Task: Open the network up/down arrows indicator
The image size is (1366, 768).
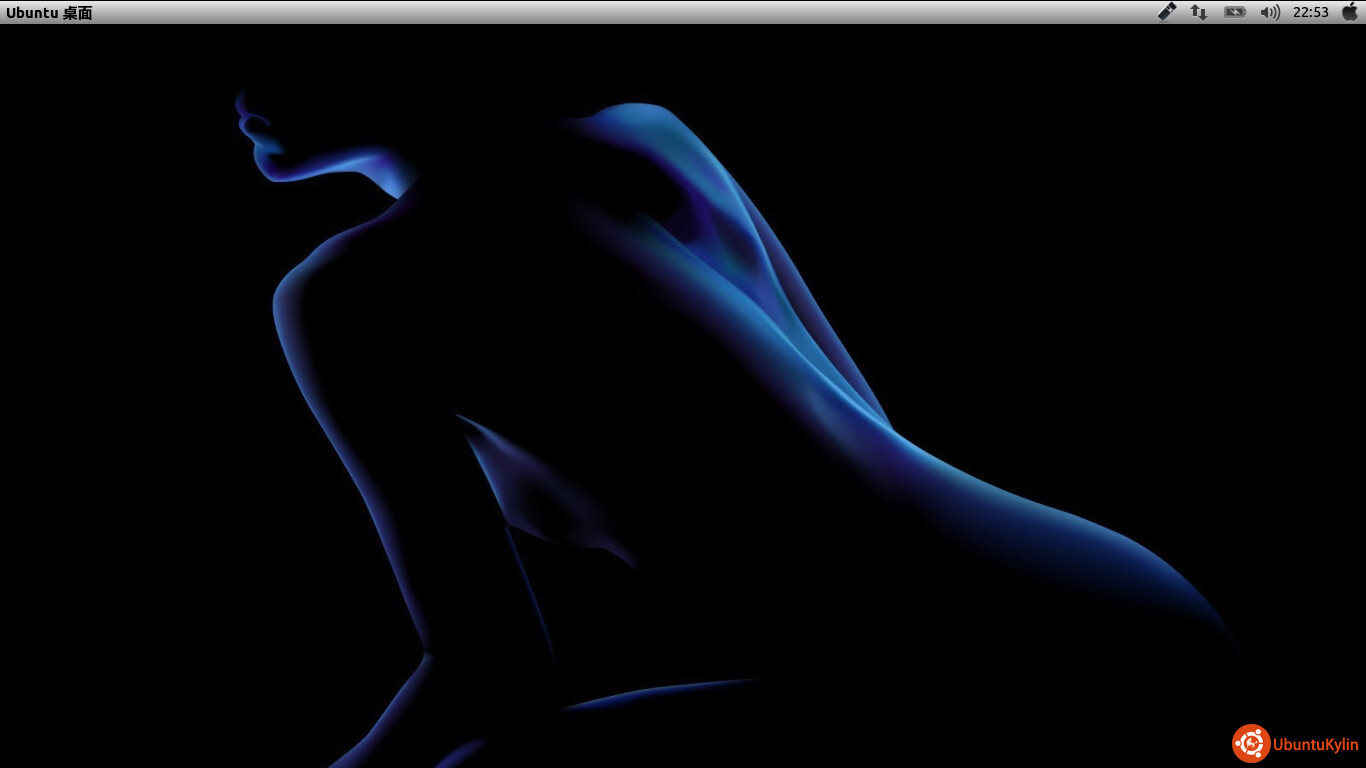Action: (1198, 12)
